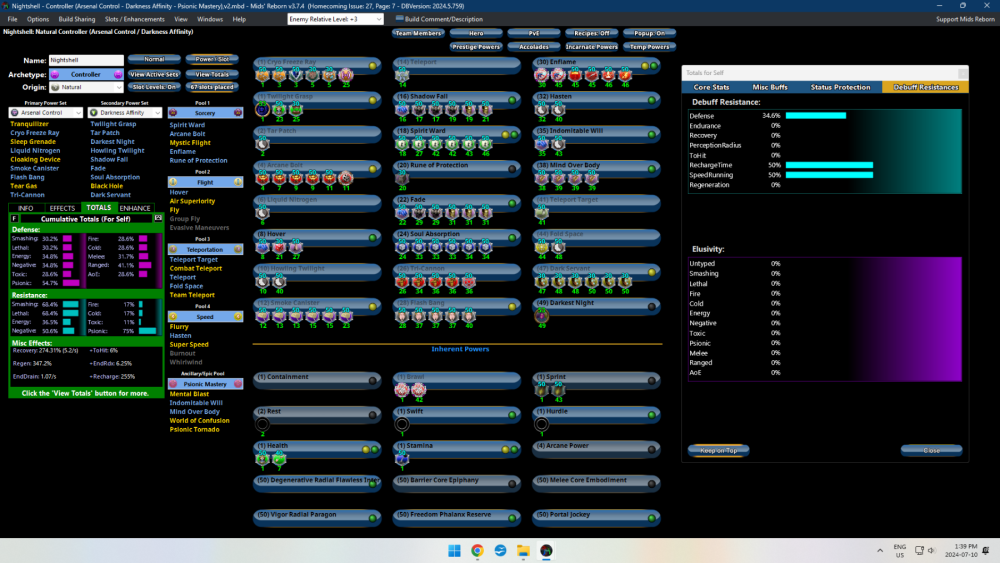Image resolution: width=1000 pixels, height=563 pixels.
Task: Click the empty enhancement slot under Hurdle
Action: 541,424
